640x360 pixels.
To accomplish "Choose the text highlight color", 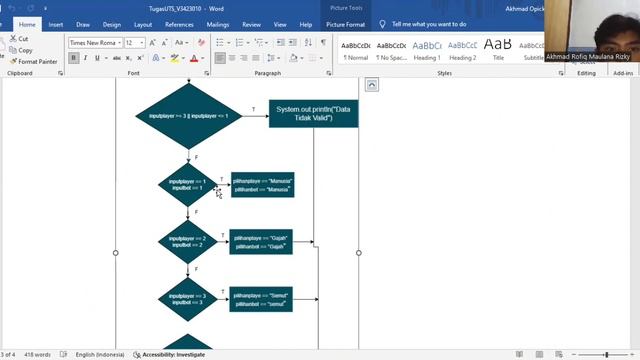I will pyautogui.click(x=175, y=58).
